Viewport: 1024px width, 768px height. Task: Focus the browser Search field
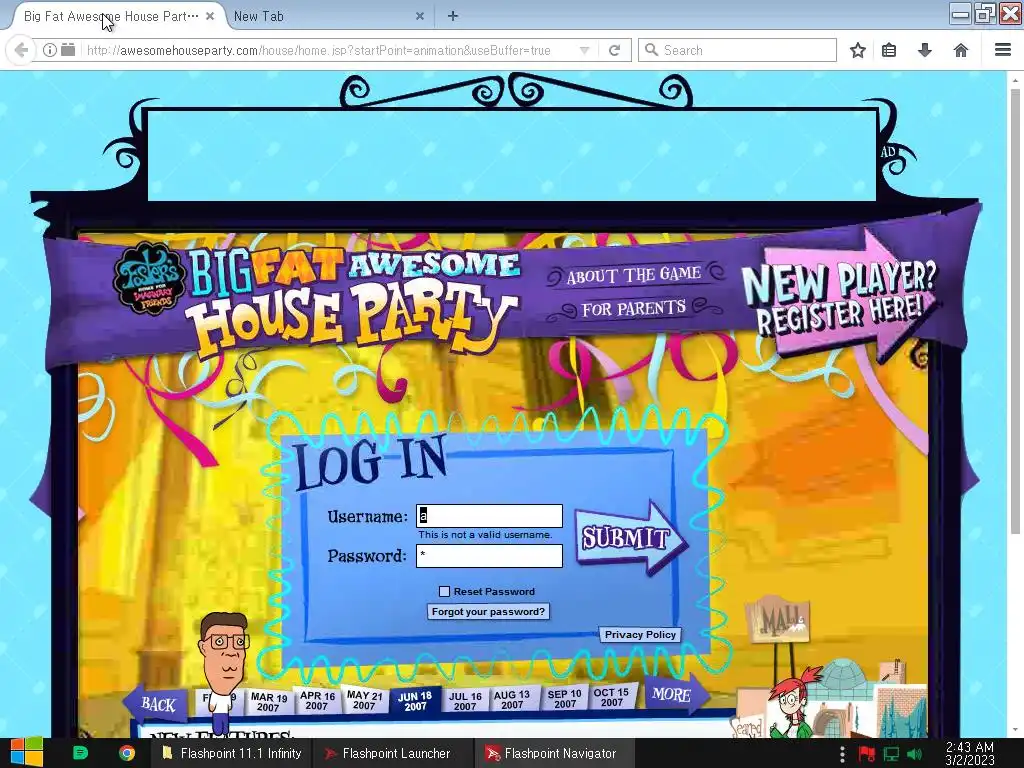[737, 50]
